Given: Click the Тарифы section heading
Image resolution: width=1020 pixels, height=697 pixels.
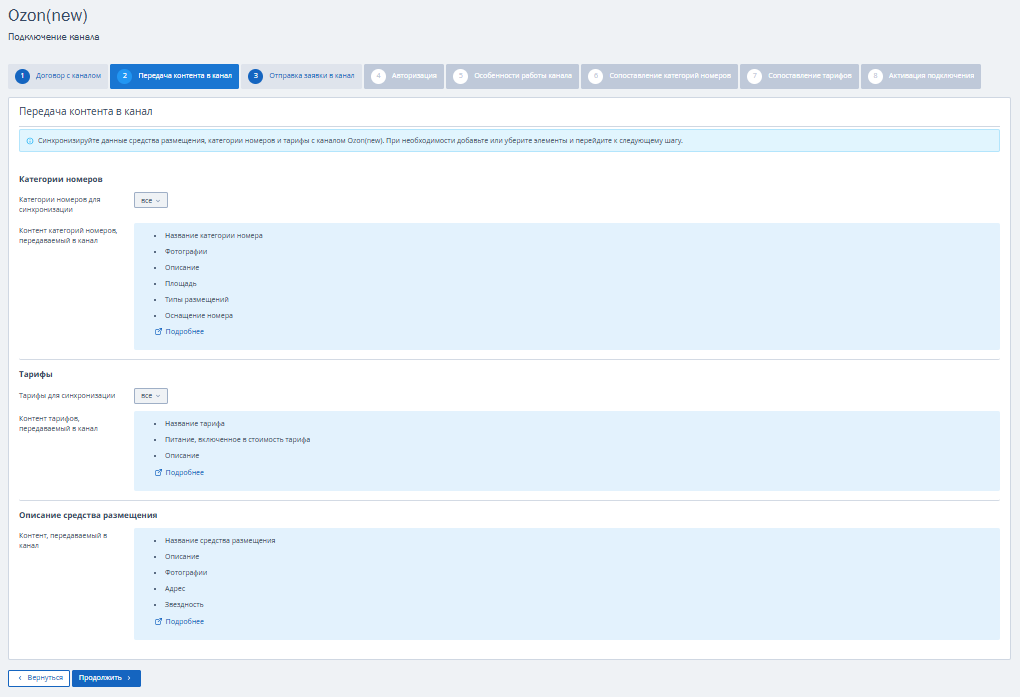Looking at the screenshot, I should click(36, 374).
